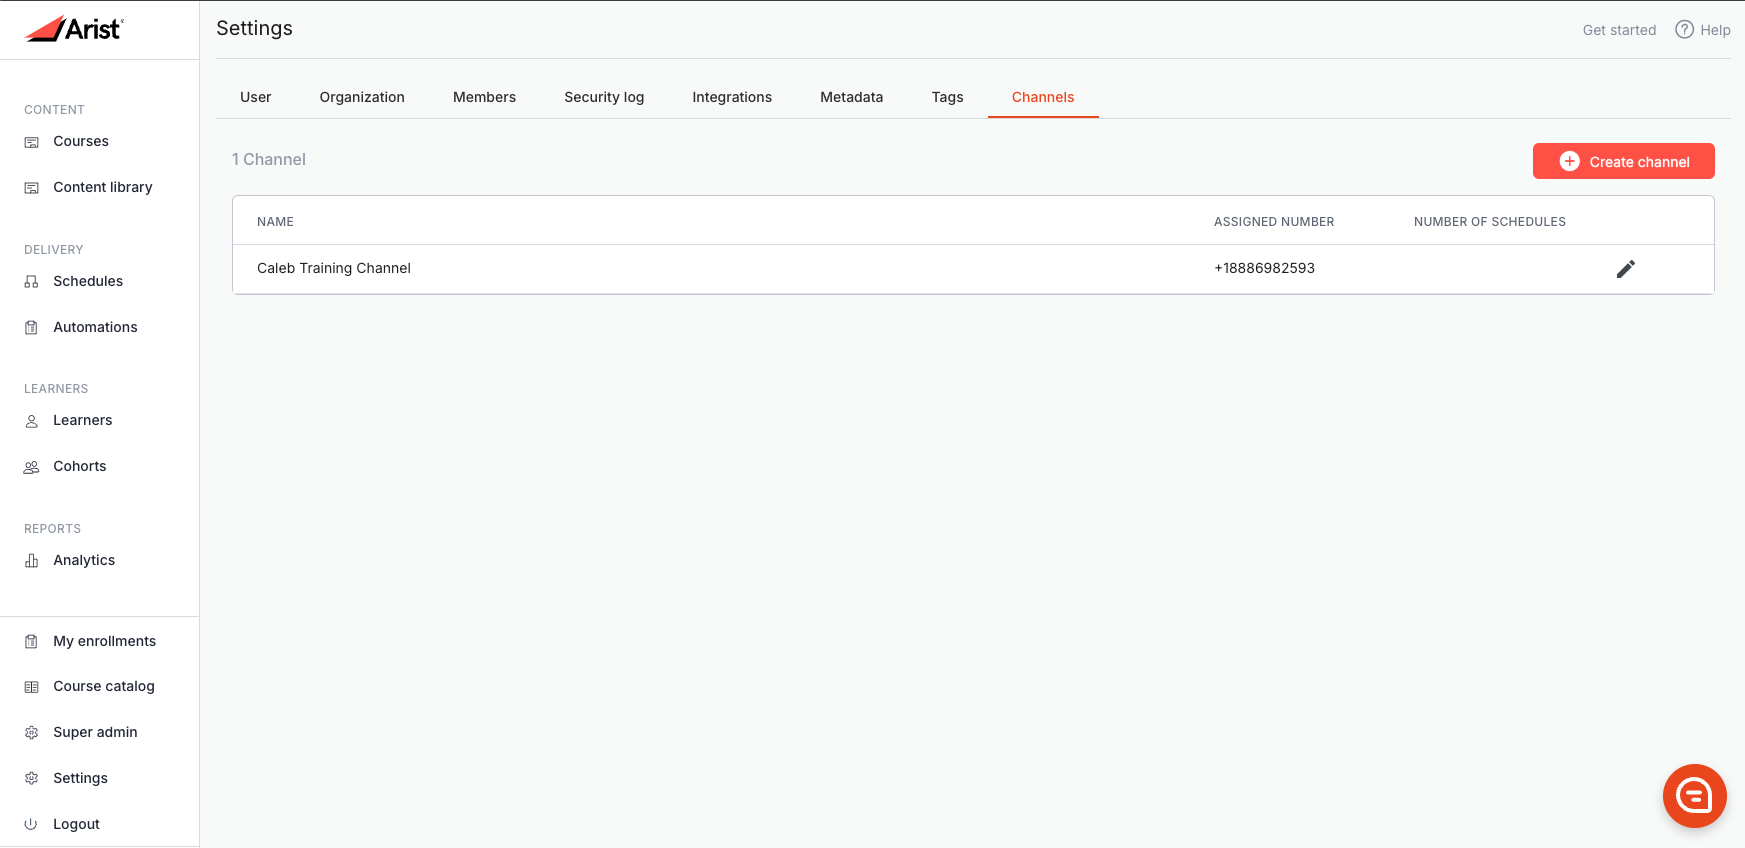Switch to the Organization tab
The width and height of the screenshot is (1745, 848).
[362, 97]
